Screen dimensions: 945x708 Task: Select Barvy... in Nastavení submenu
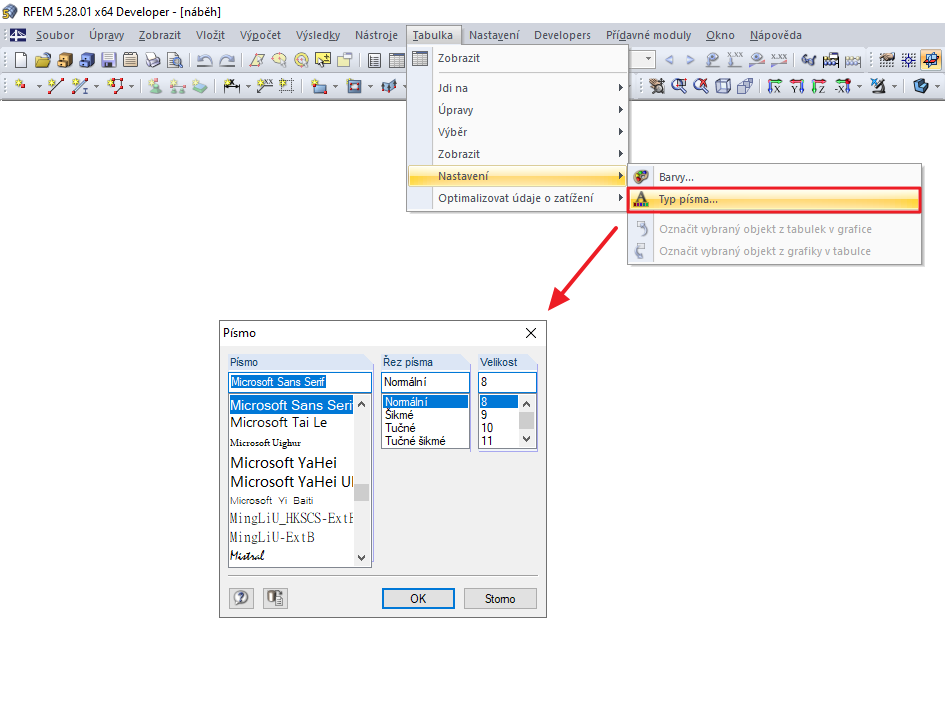774,177
